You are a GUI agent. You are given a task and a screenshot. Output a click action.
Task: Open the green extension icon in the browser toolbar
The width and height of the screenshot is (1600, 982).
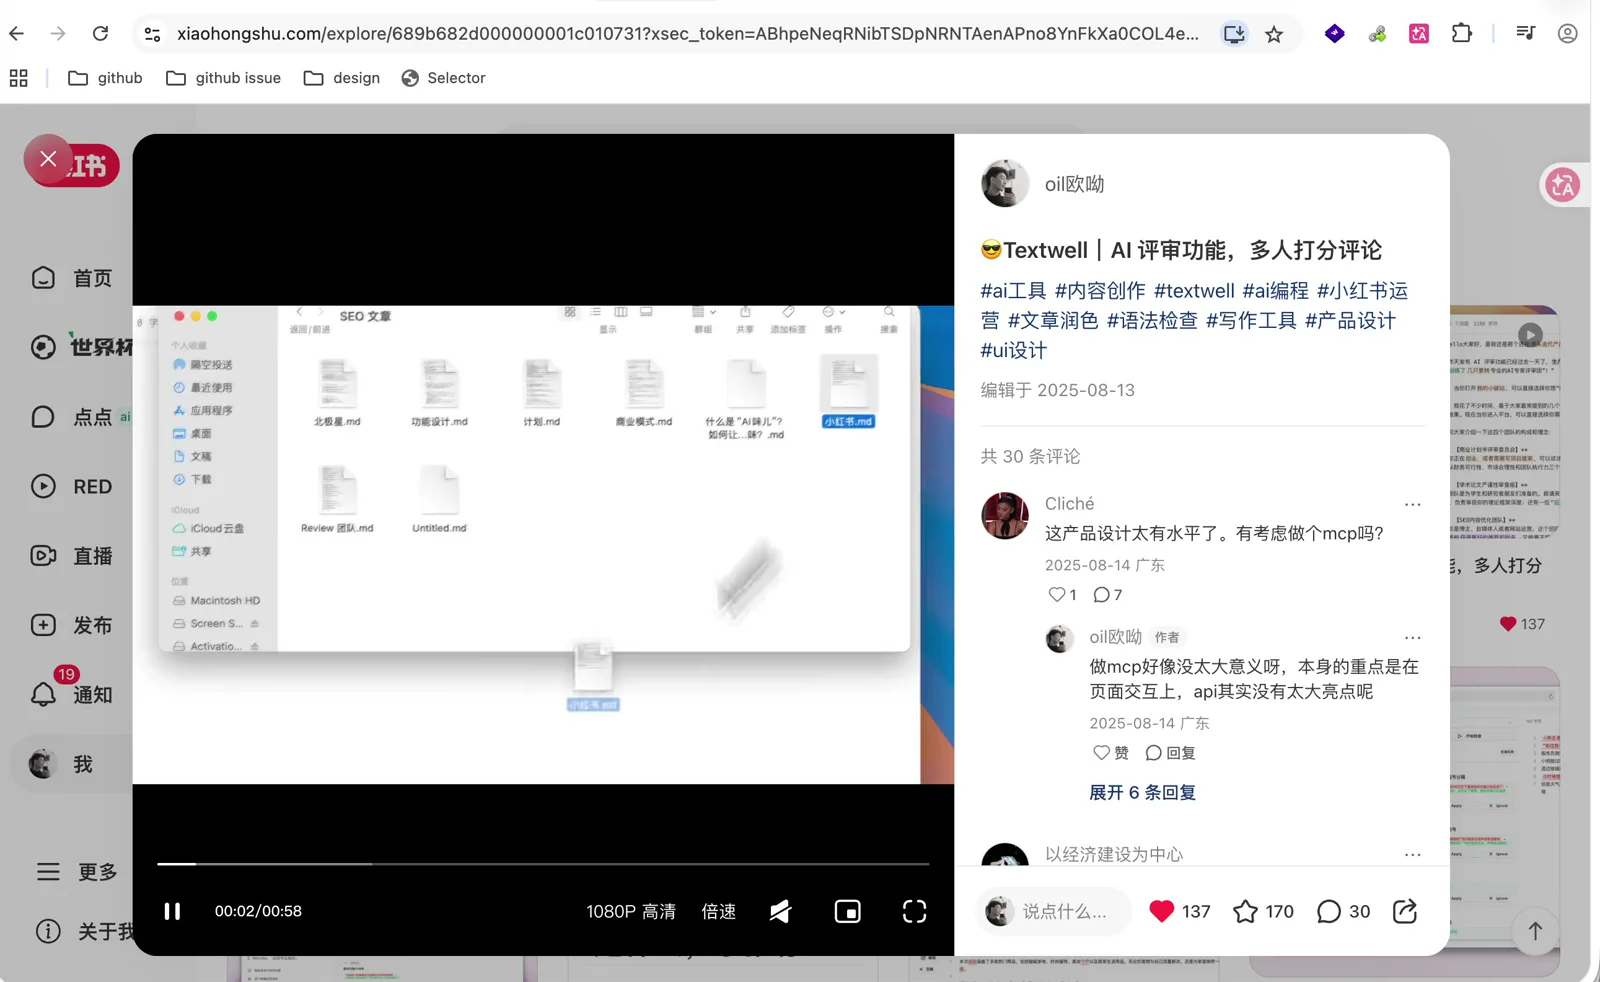[1377, 34]
